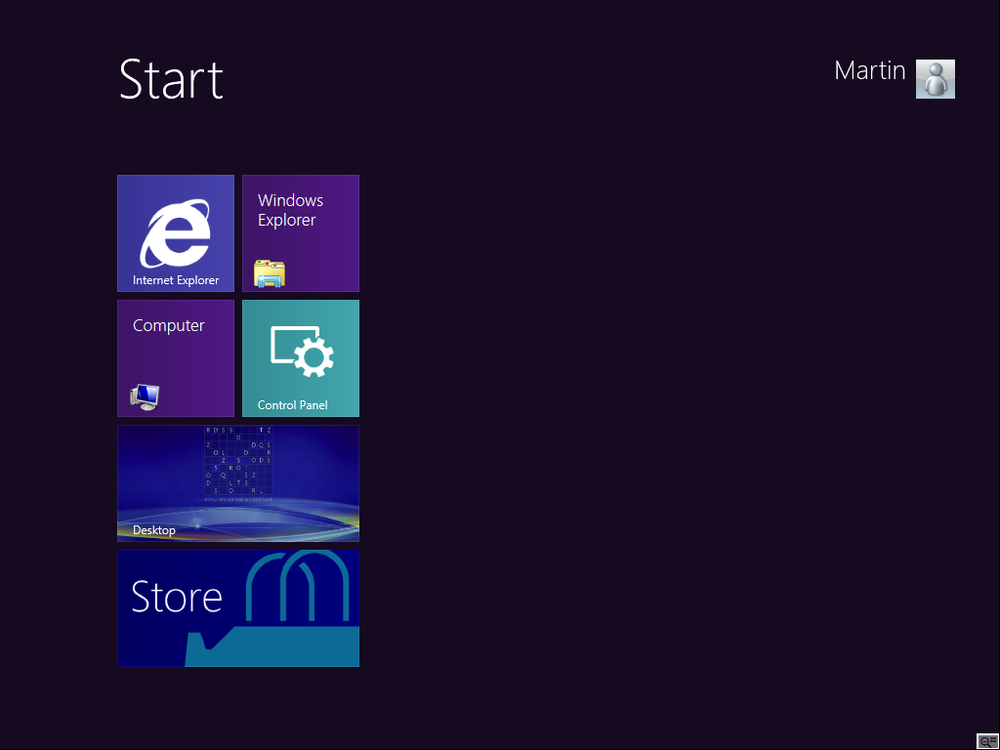This screenshot has height=750, width=1000.
Task: Click the Desktop tile preview
Action: [x=238, y=483]
